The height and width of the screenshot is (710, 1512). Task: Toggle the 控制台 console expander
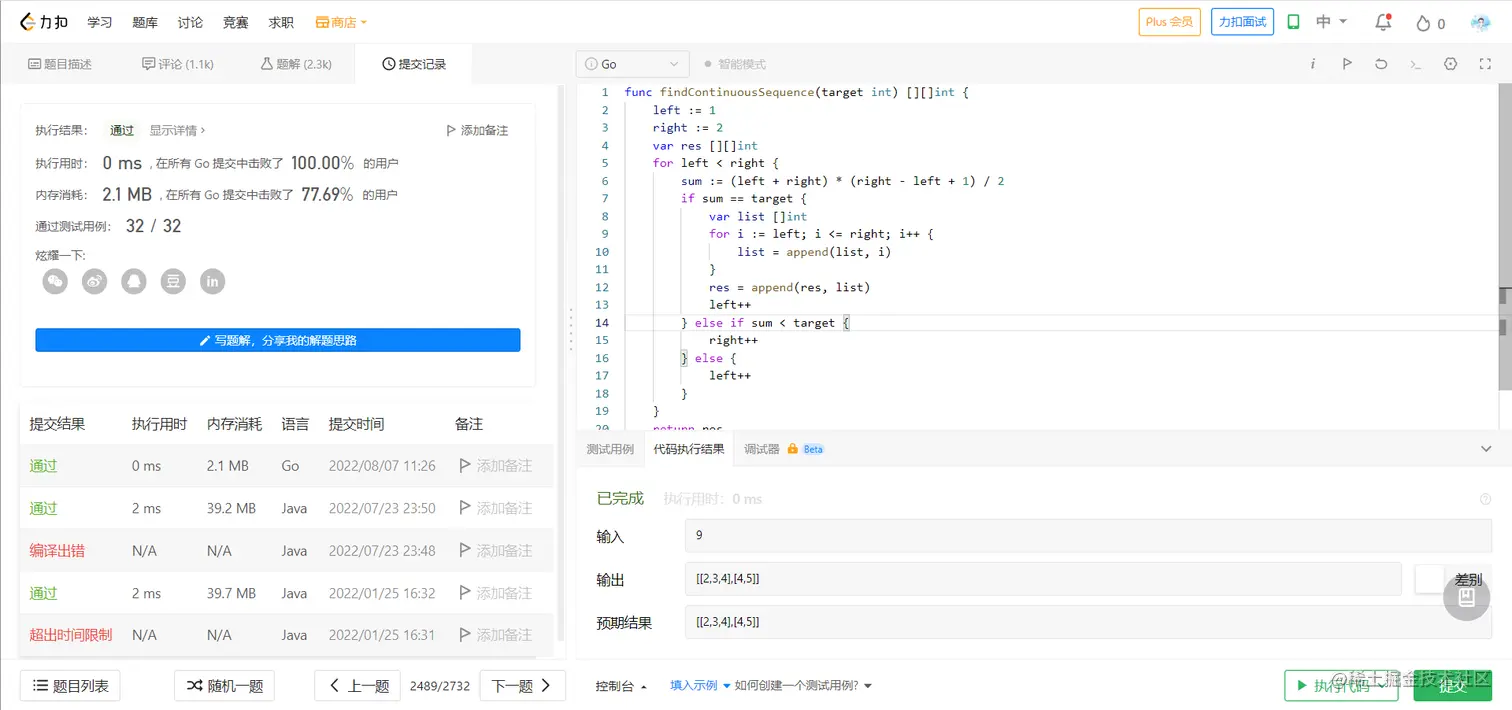(x=621, y=686)
